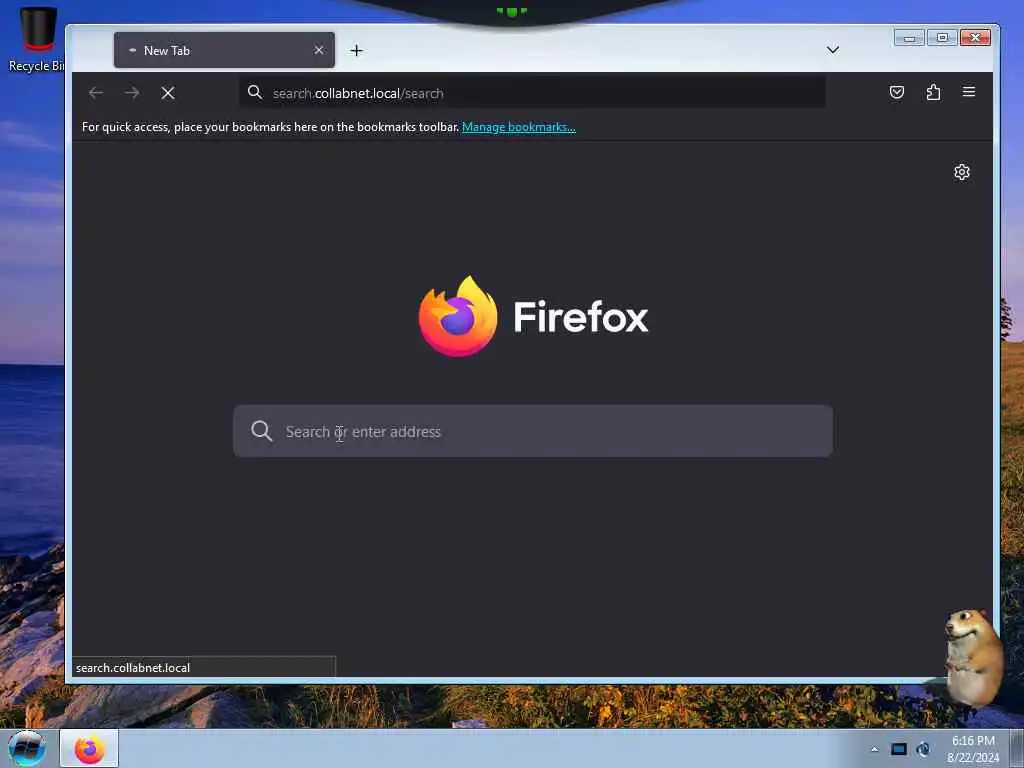
Task: Click the magnifier inside the page search box
Action: click(x=261, y=431)
